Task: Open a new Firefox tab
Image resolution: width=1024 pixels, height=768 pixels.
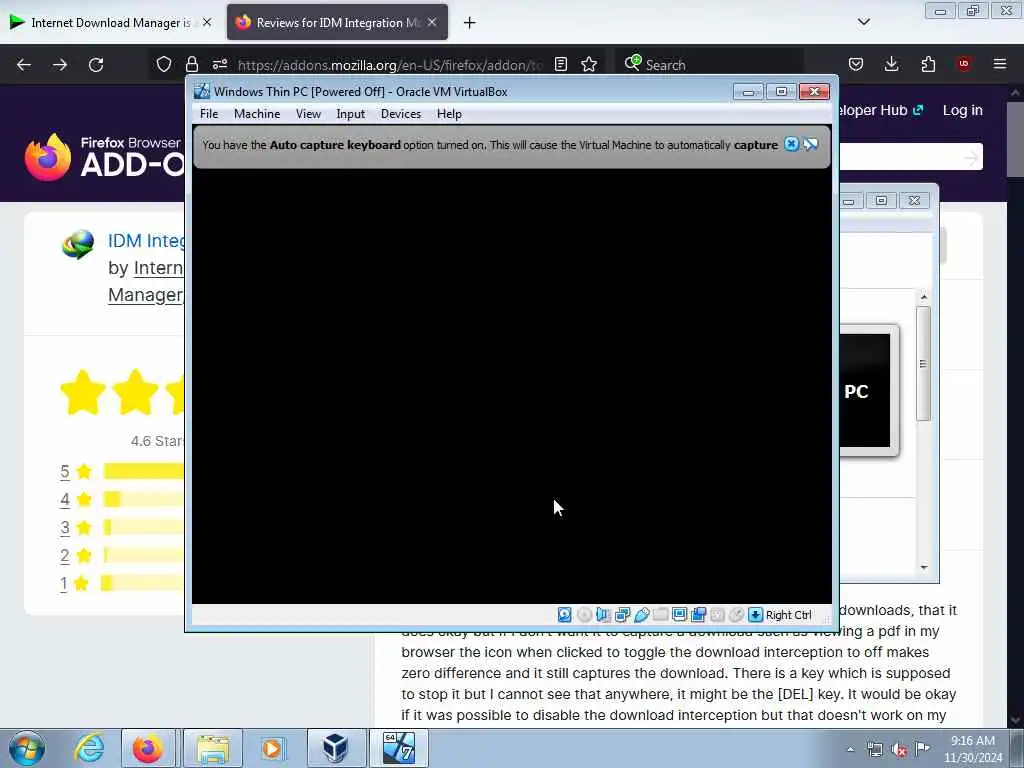Action: point(470,23)
